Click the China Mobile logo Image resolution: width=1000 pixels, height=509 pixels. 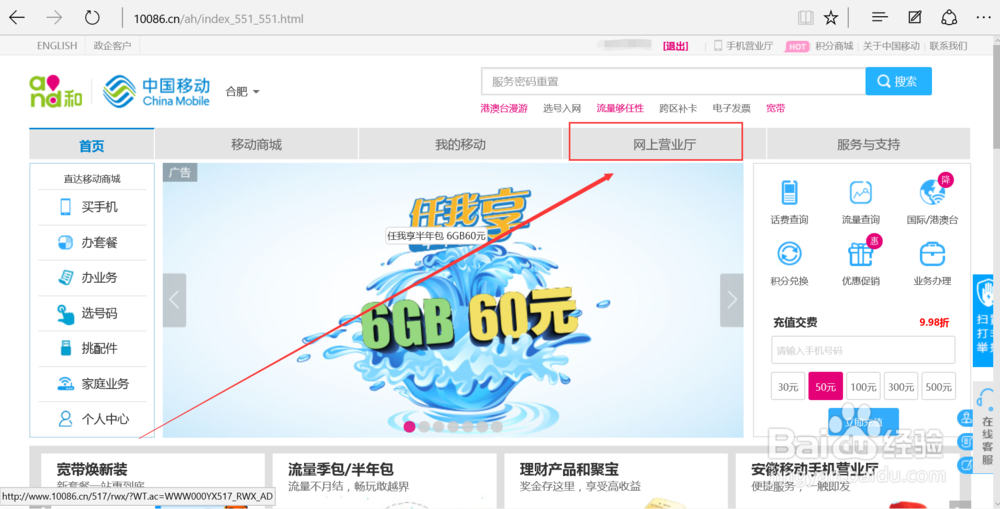(157, 92)
